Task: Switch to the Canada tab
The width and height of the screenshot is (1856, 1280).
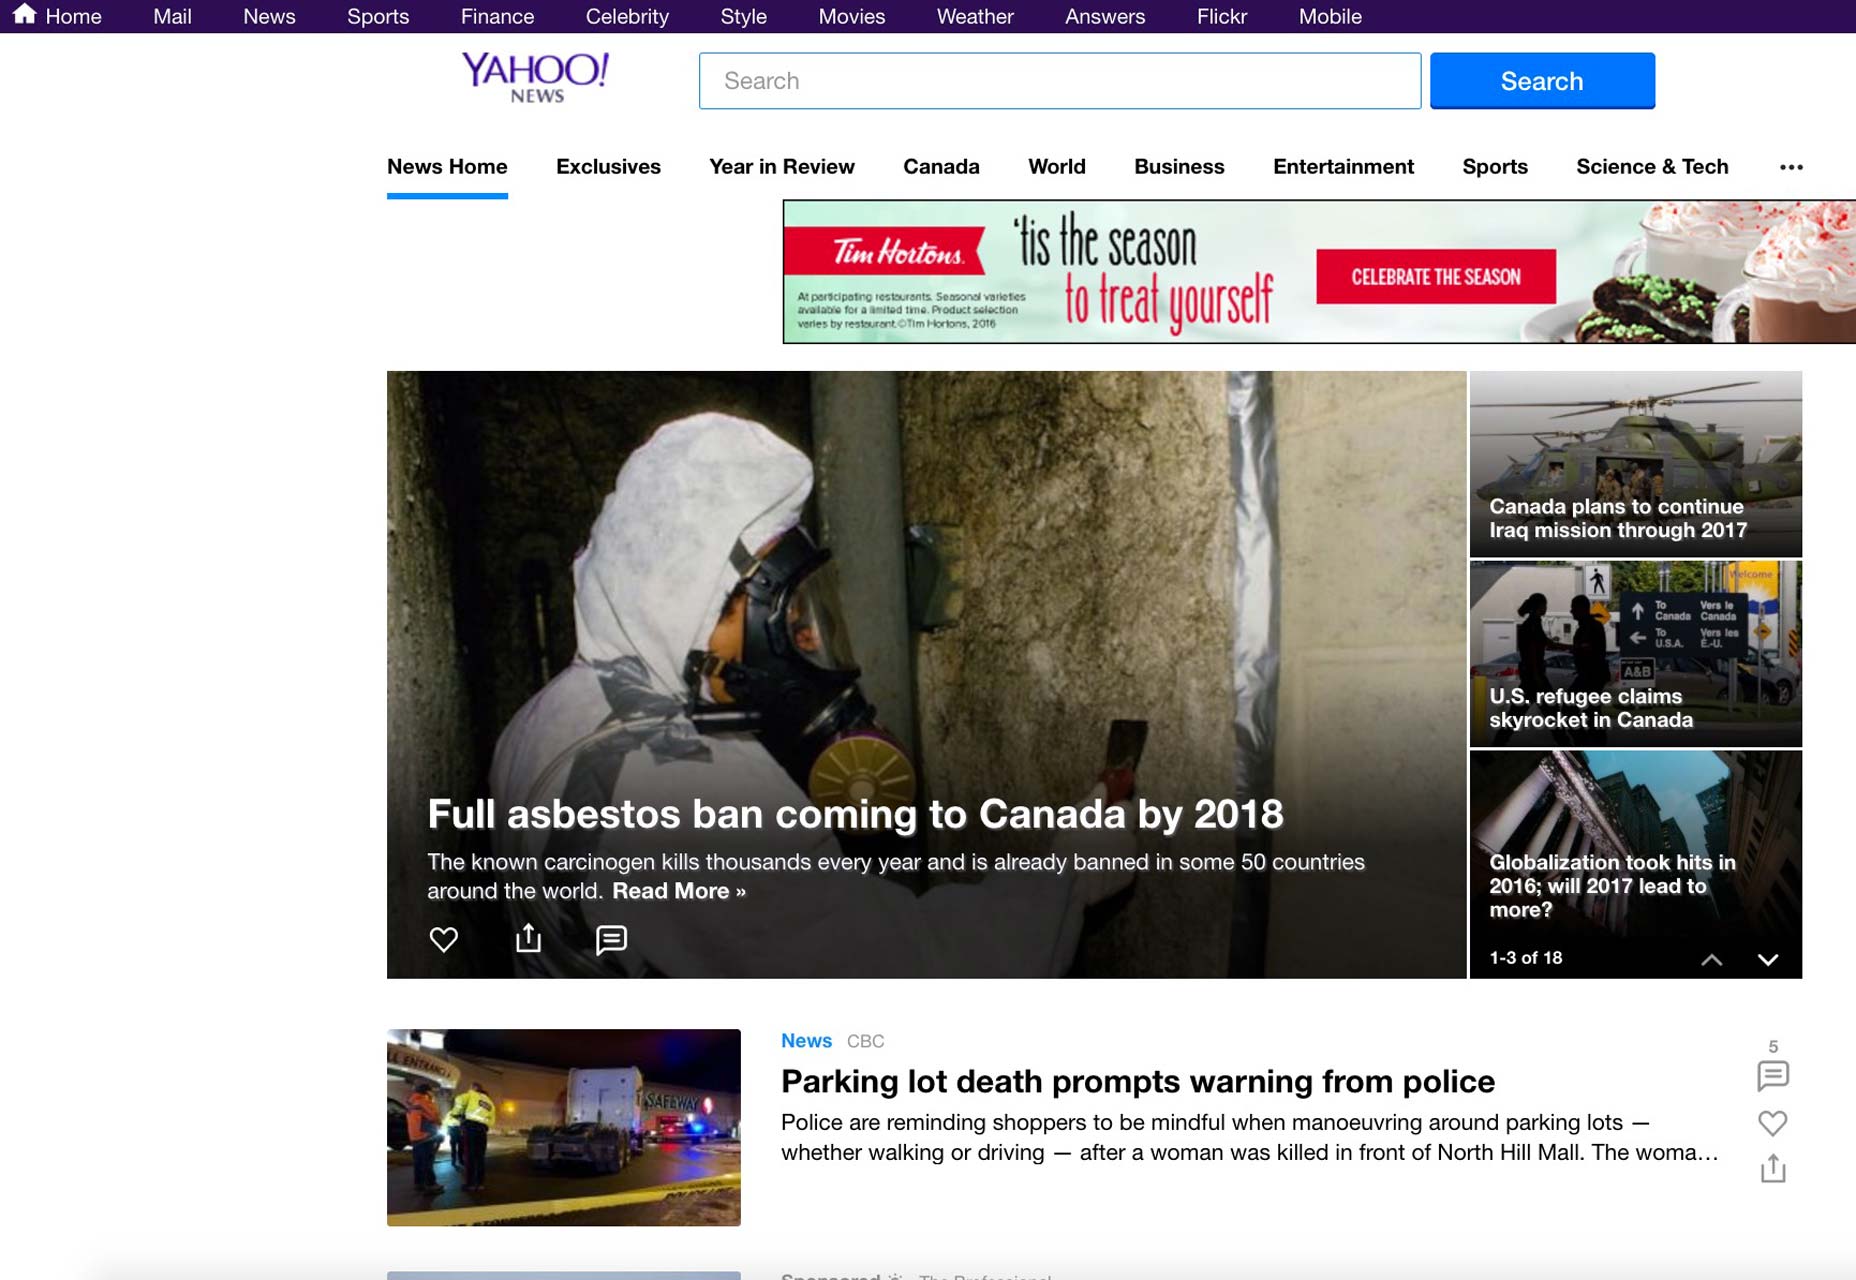Action: point(941,167)
